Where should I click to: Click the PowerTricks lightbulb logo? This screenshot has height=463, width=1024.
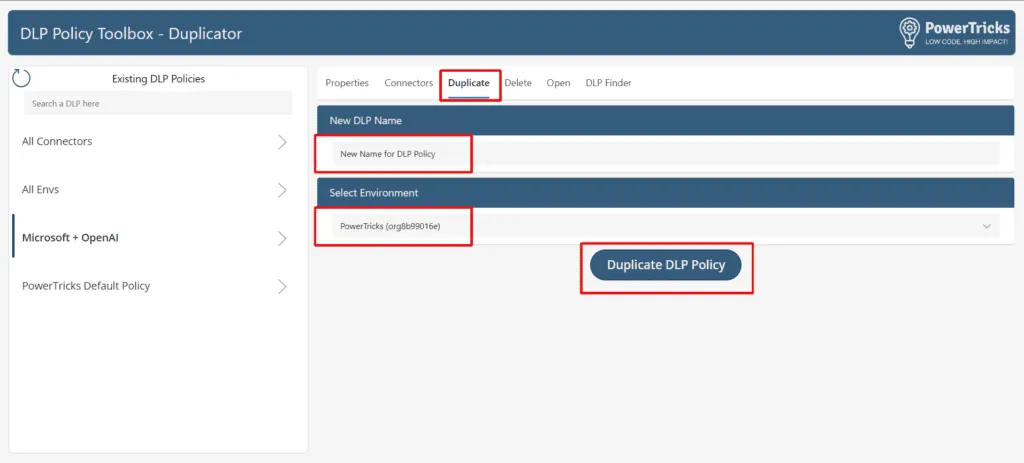[x=910, y=33]
